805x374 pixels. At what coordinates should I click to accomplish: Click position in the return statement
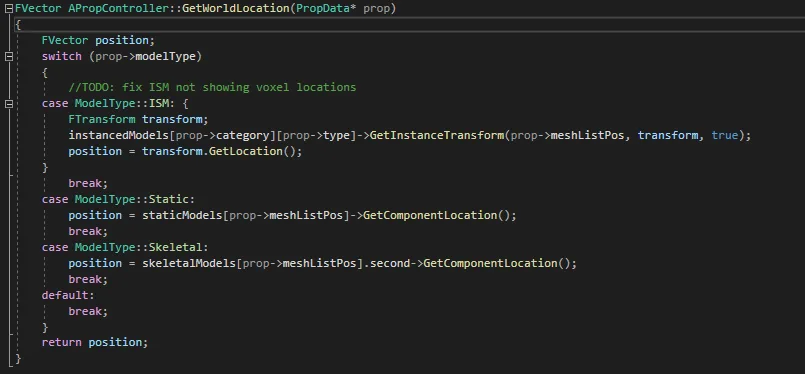(115, 342)
